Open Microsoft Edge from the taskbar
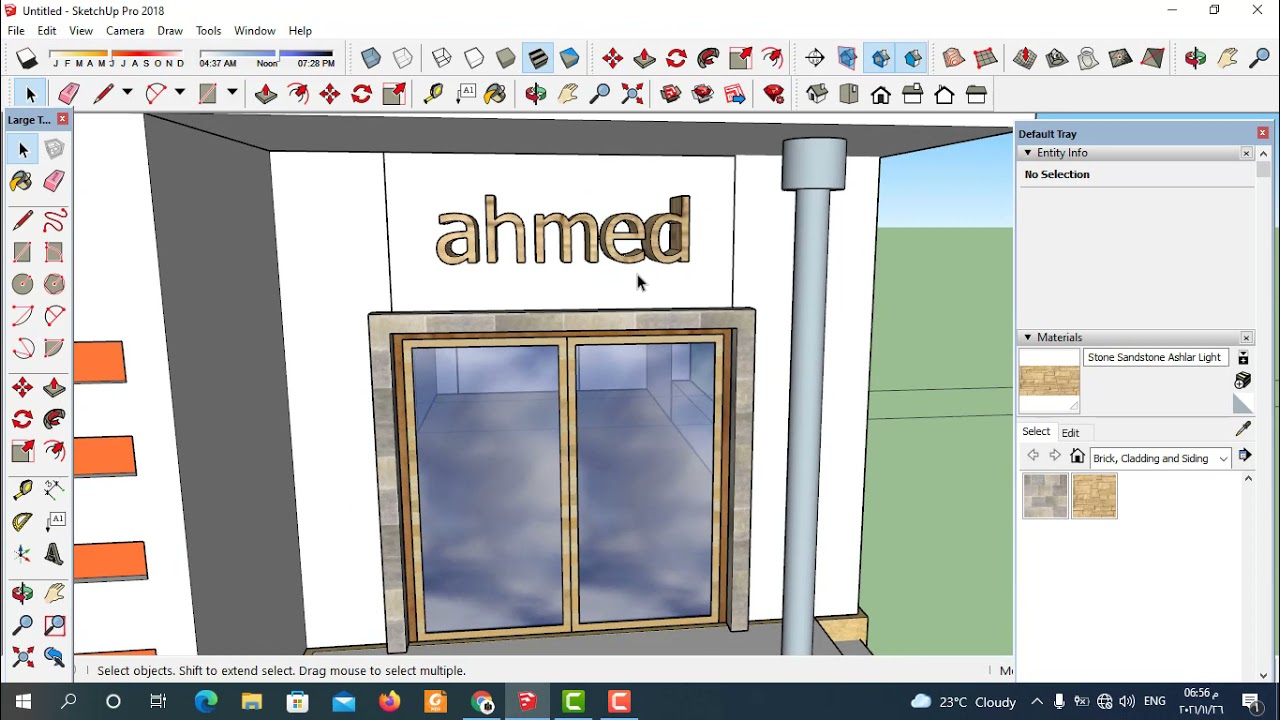Image resolution: width=1280 pixels, height=720 pixels. point(206,702)
